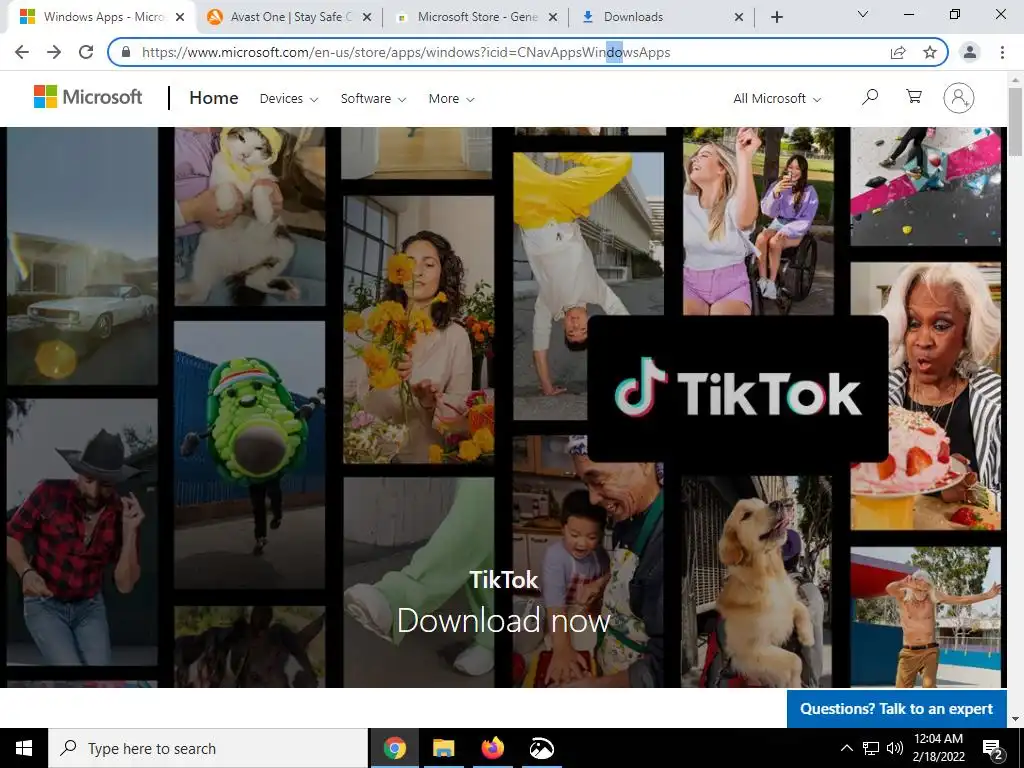Open the tab search chevron
This screenshot has width=1024, height=768.
[x=862, y=14]
